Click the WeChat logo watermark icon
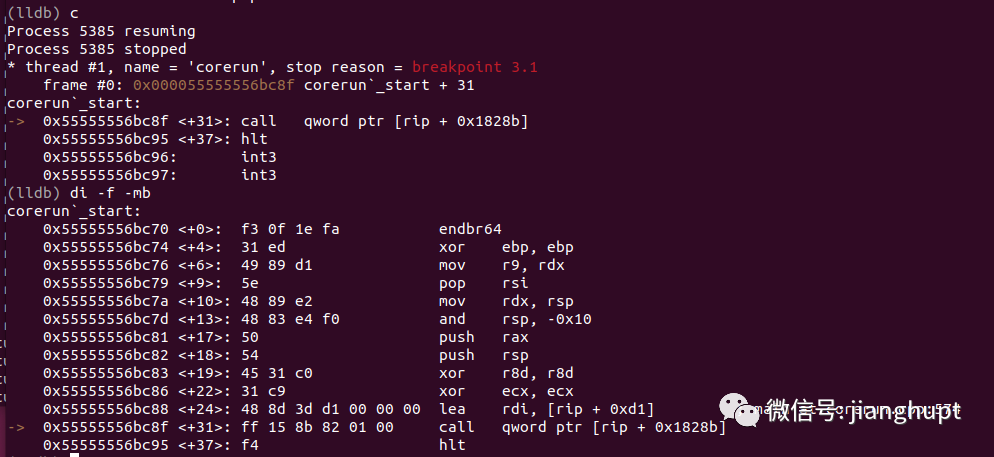Viewport: 994px width, 457px height. click(x=736, y=409)
